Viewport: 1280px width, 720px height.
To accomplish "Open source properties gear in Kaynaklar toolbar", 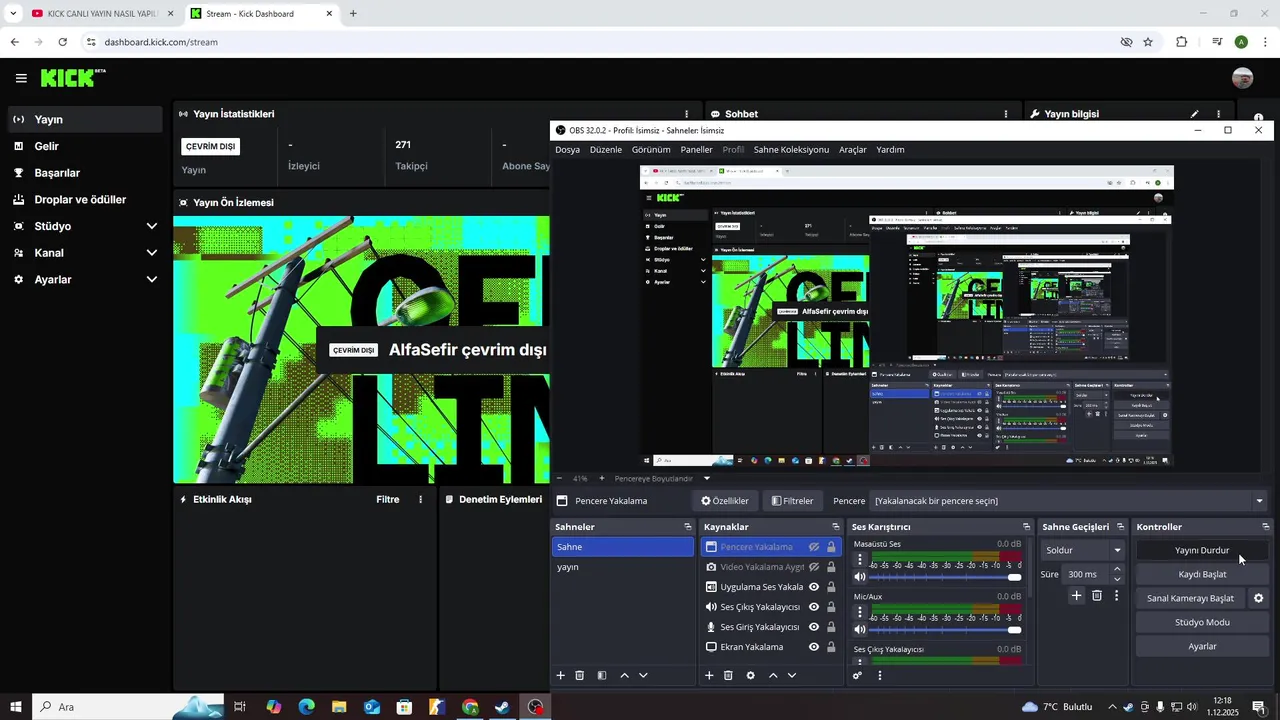I will [x=750, y=676].
